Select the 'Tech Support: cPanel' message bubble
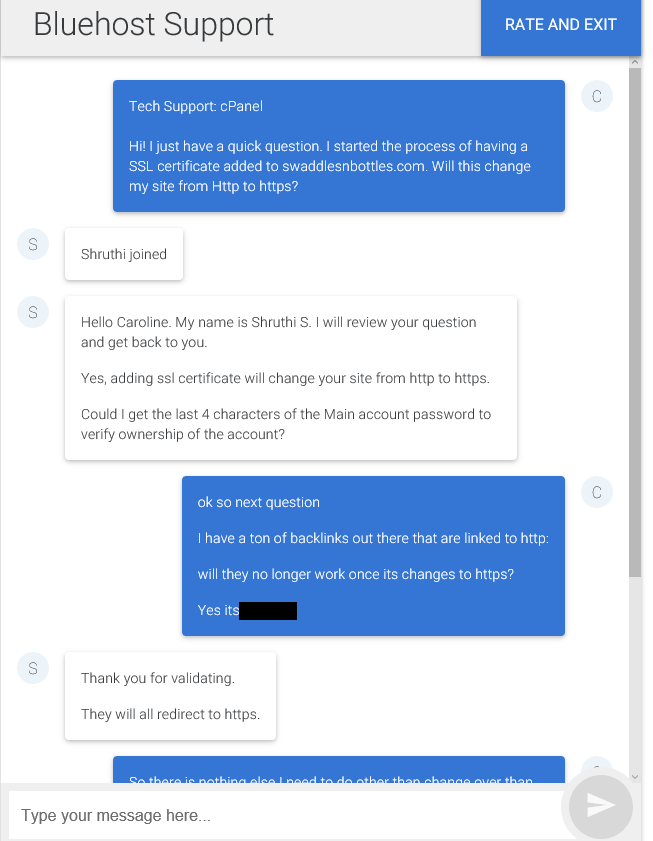Screen dimensions: 653x841 pyautogui.click(x=338, y=146)
